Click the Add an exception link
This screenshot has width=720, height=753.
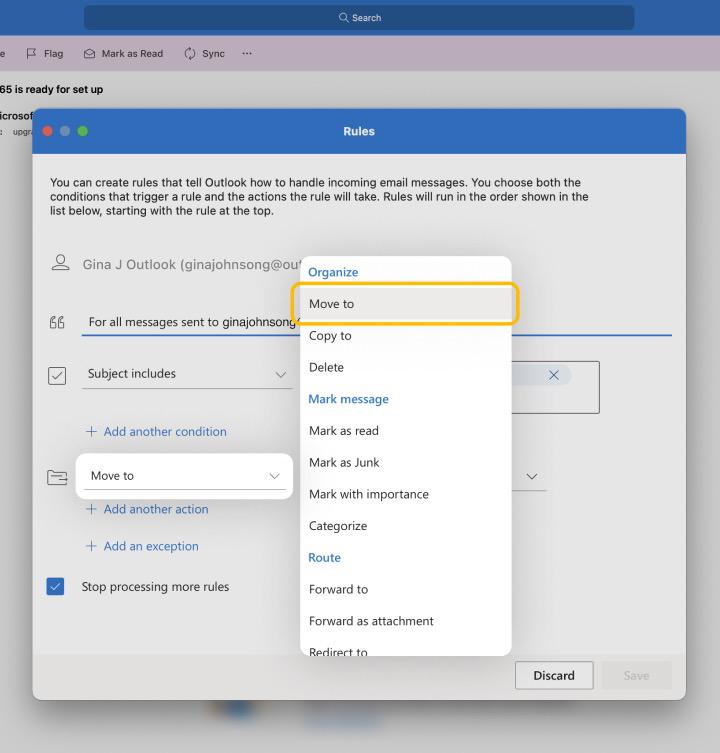150,546
